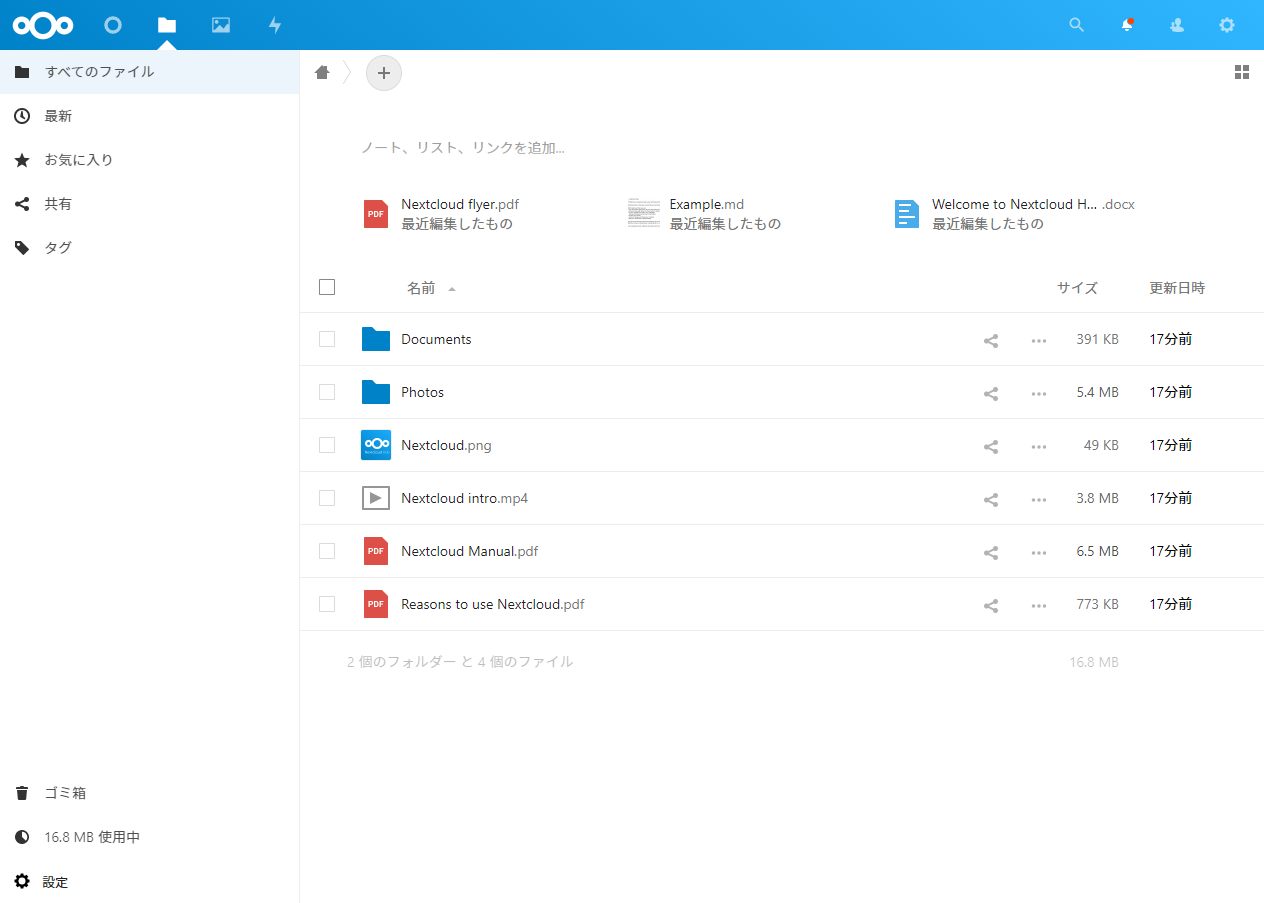Image resolution: width=1264 pixels, height=903 pixels.
Task: Check Reasons to use Nextcloud.pdf checkbox
Action: (327, 604)
